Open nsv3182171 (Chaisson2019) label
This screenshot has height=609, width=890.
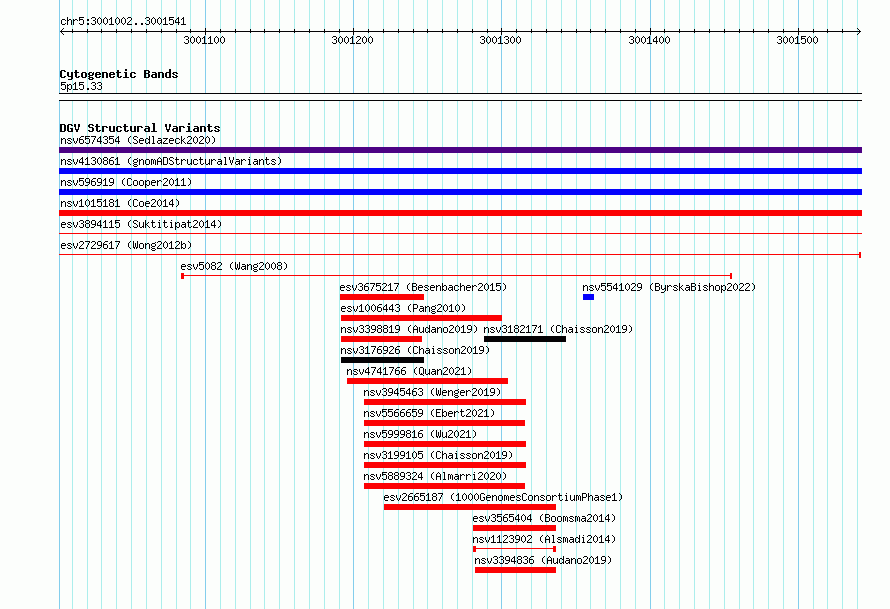click(558, 329)
